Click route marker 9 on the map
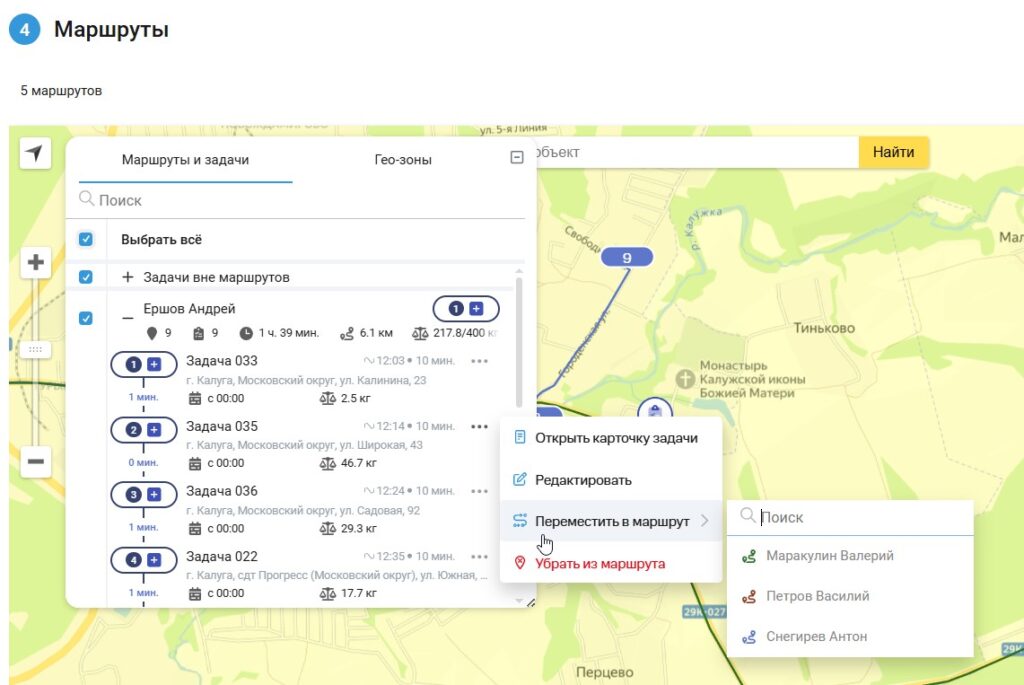 627,258
